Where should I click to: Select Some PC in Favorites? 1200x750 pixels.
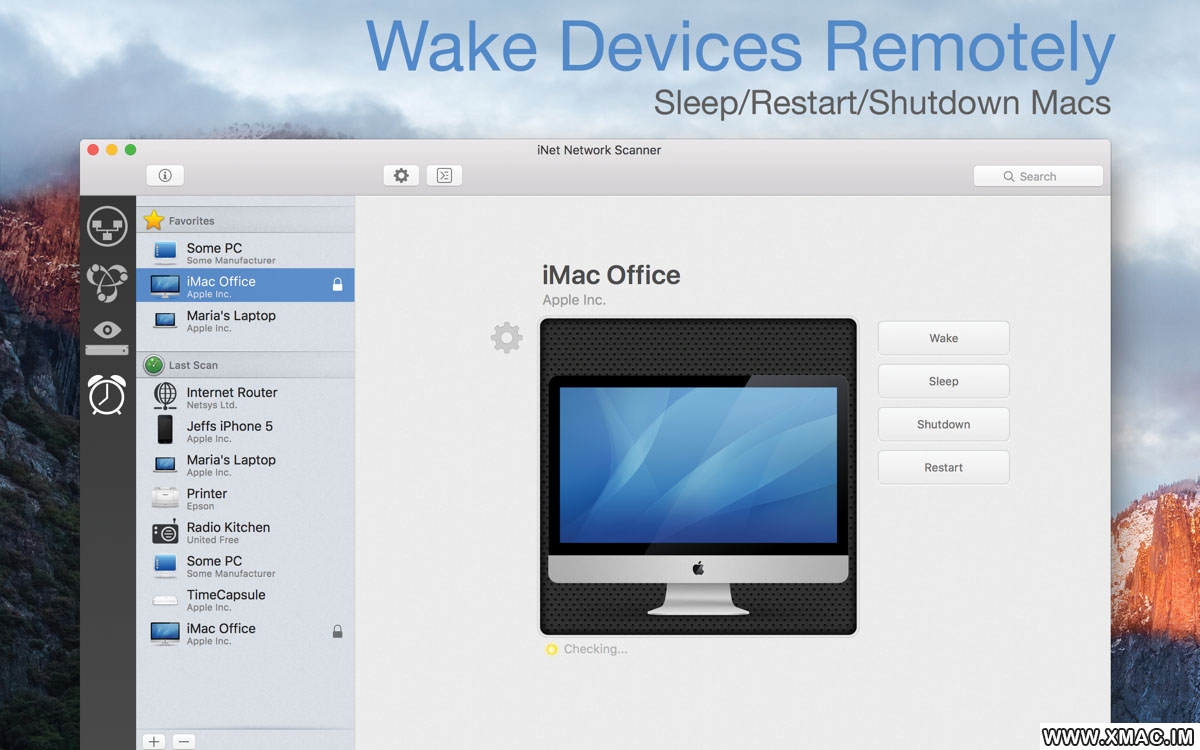[x=245, y=253]
